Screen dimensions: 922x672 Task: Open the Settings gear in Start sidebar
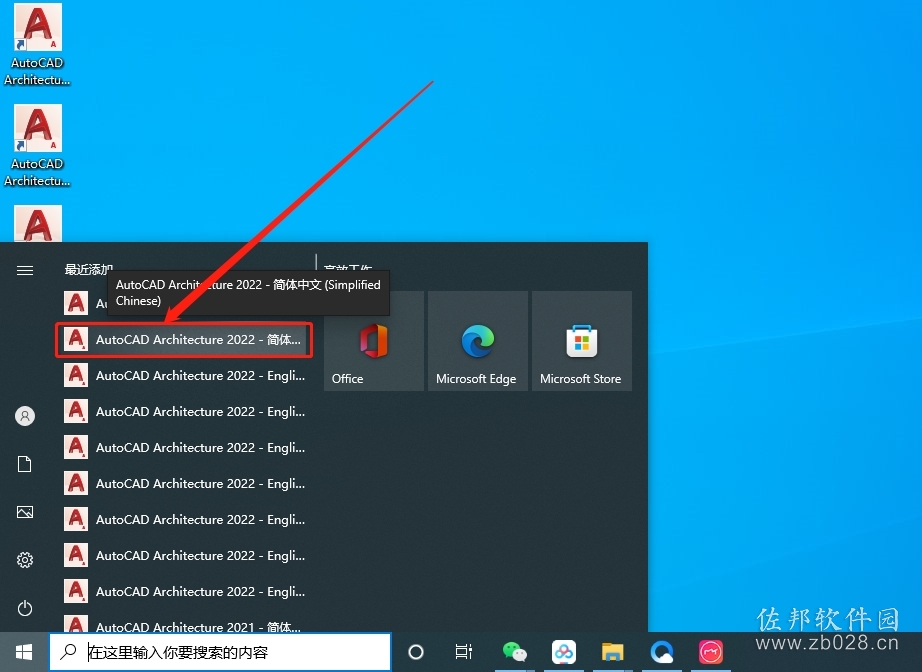25,560
